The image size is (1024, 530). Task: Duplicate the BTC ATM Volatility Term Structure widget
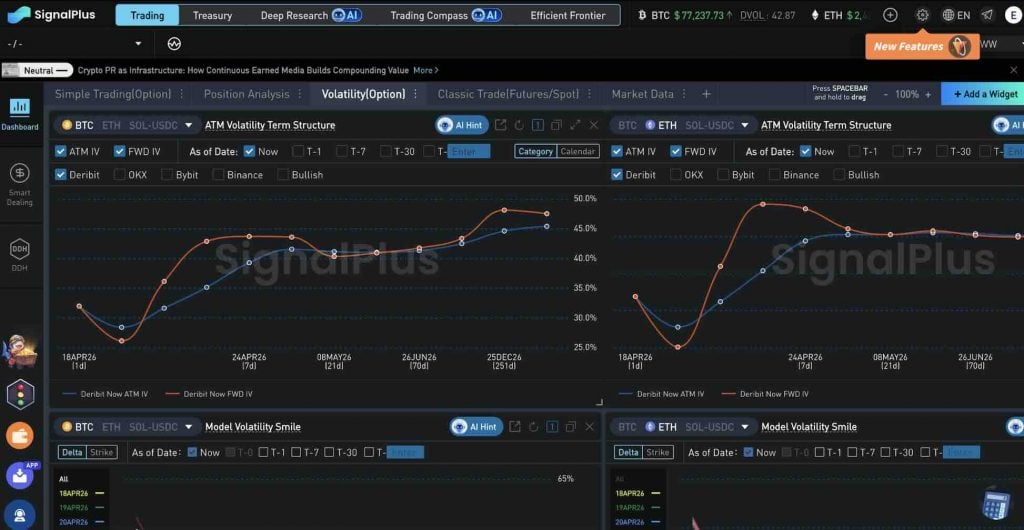point(556,125)
